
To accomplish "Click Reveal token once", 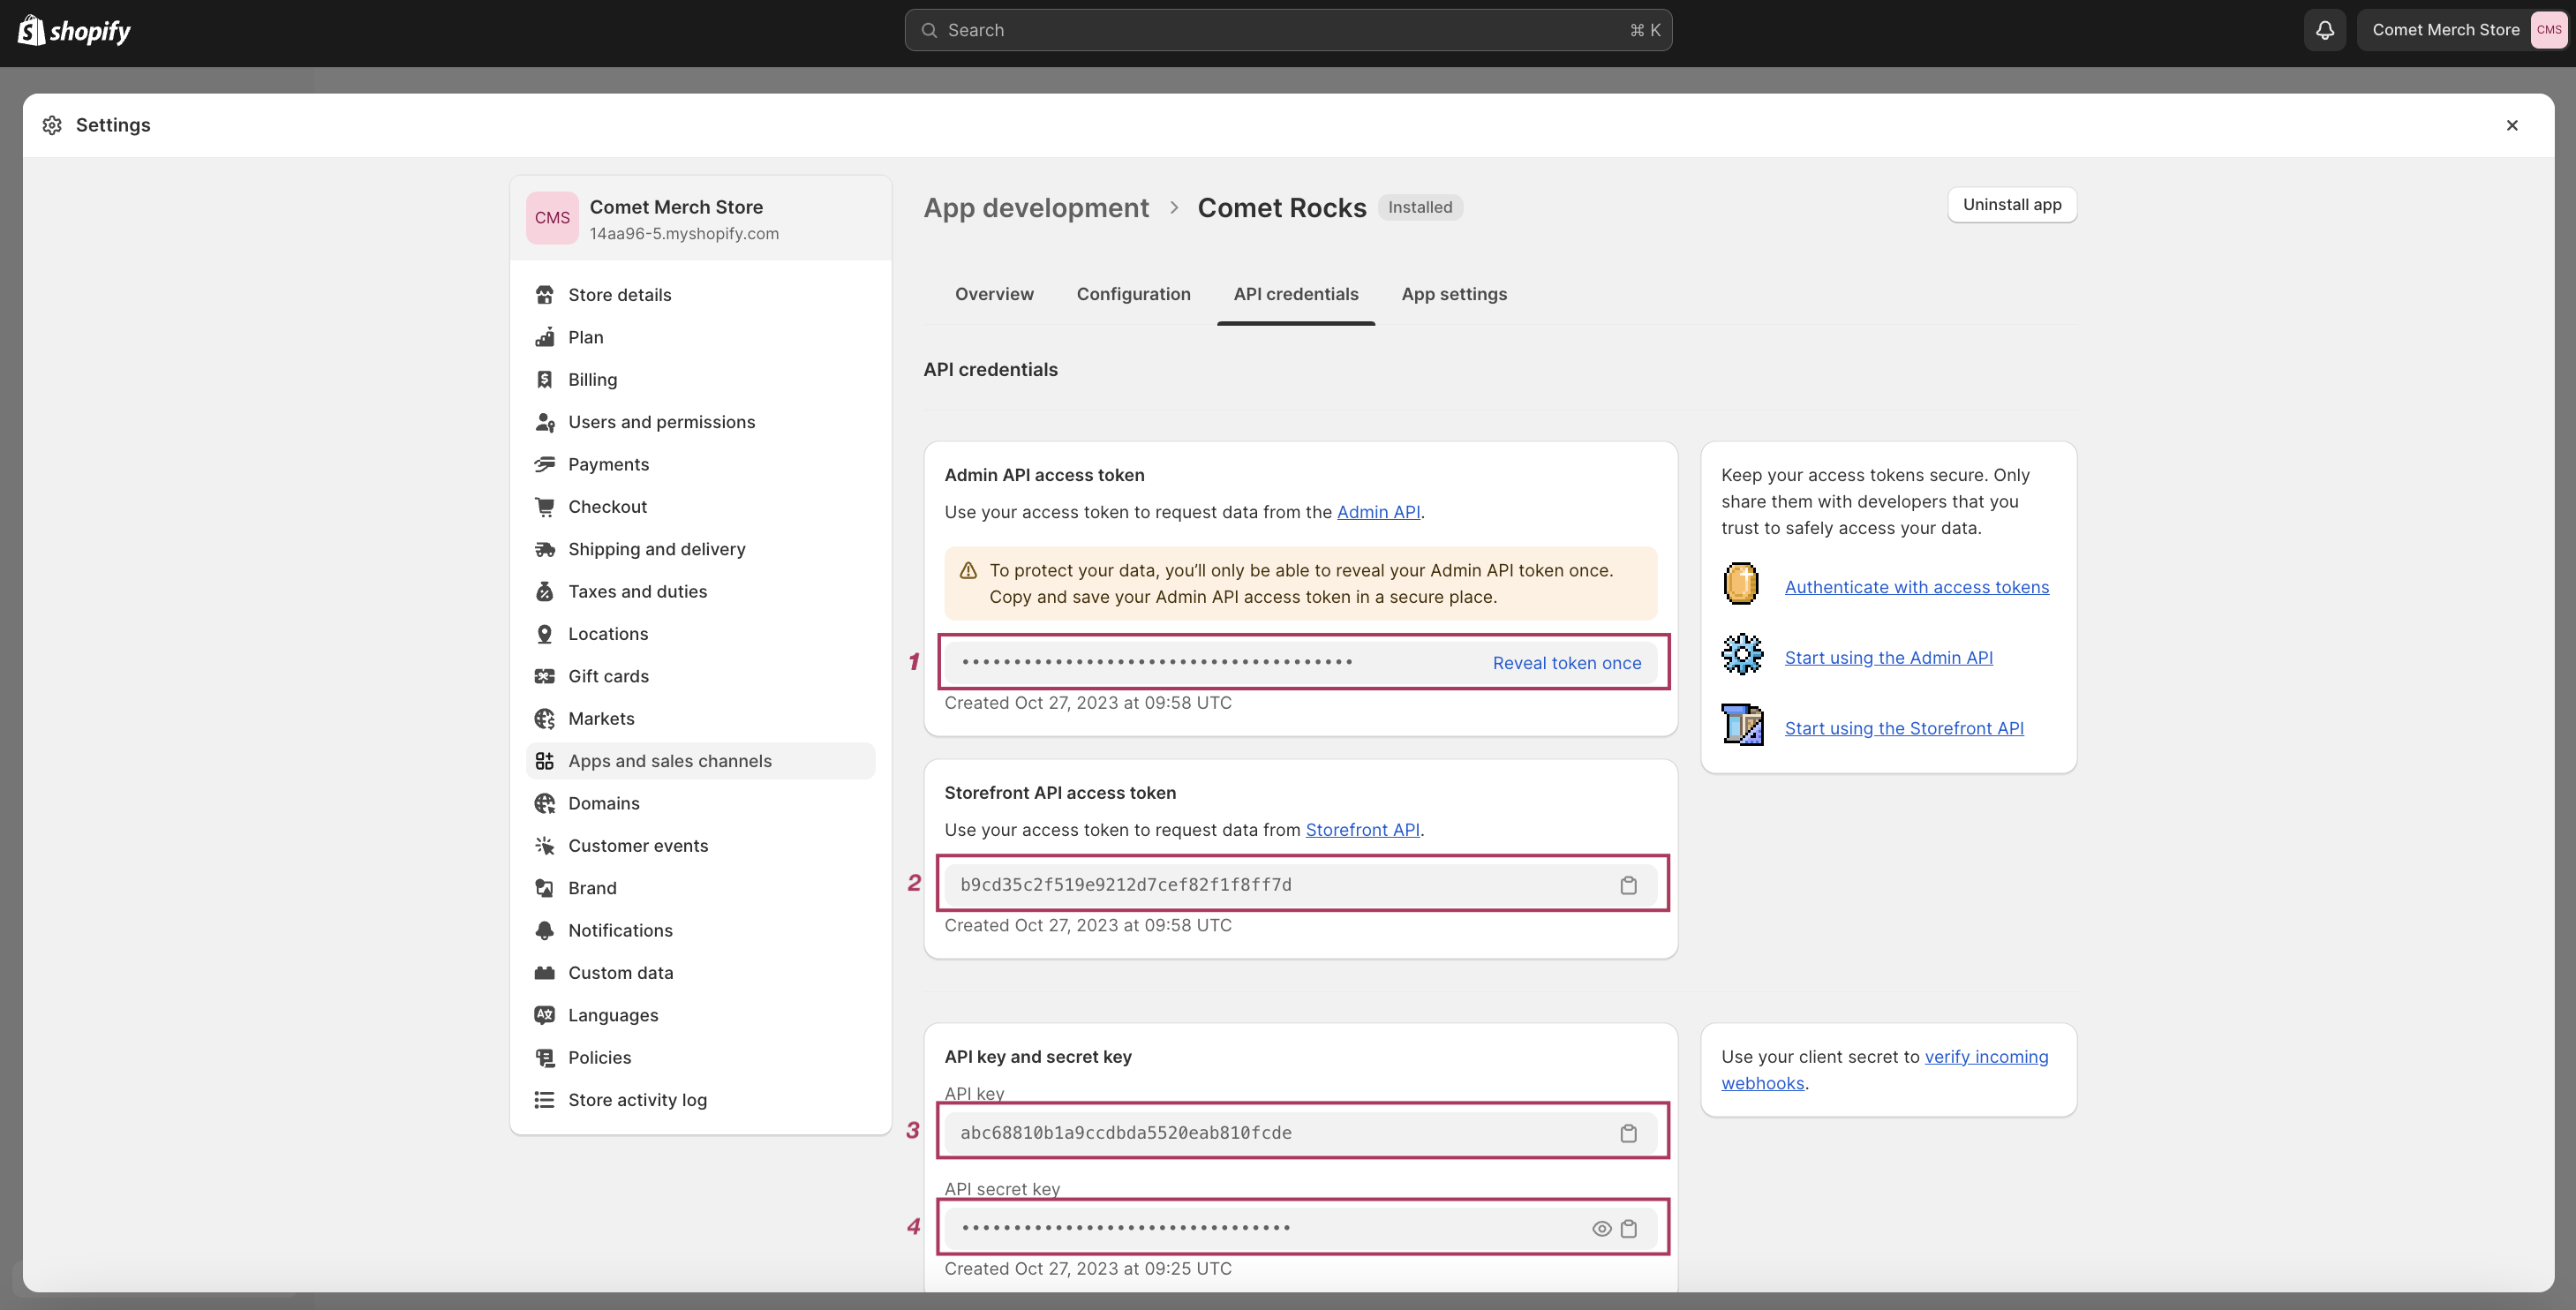I will point(1566,663).
